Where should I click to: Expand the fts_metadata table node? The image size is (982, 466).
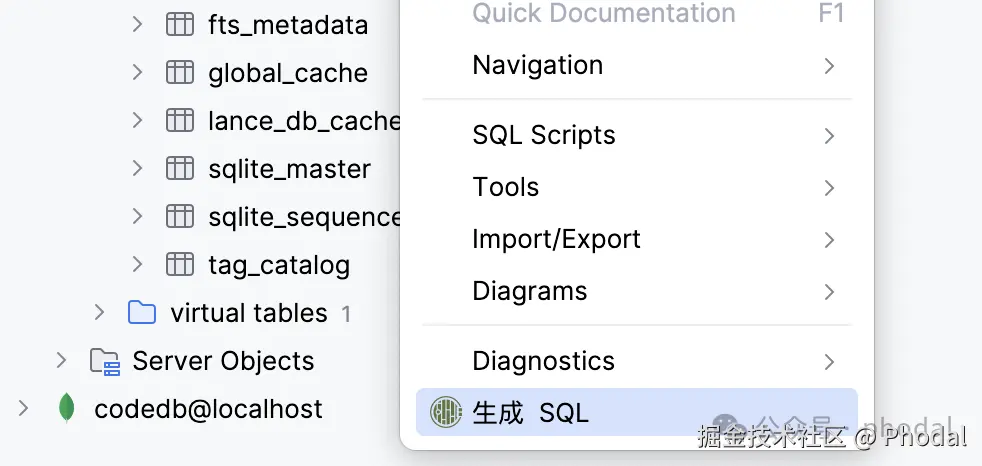[137, 25]
